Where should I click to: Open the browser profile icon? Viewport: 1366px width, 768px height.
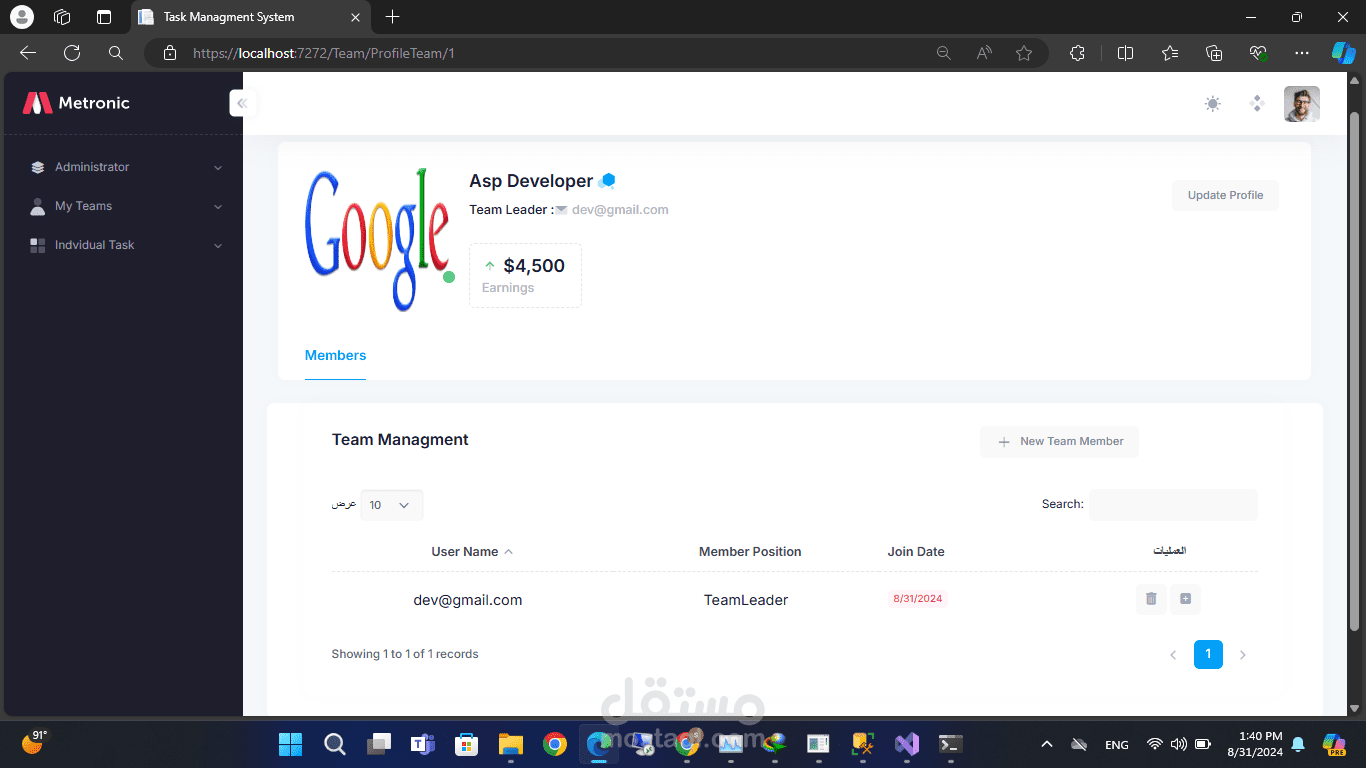coord(21,17)
